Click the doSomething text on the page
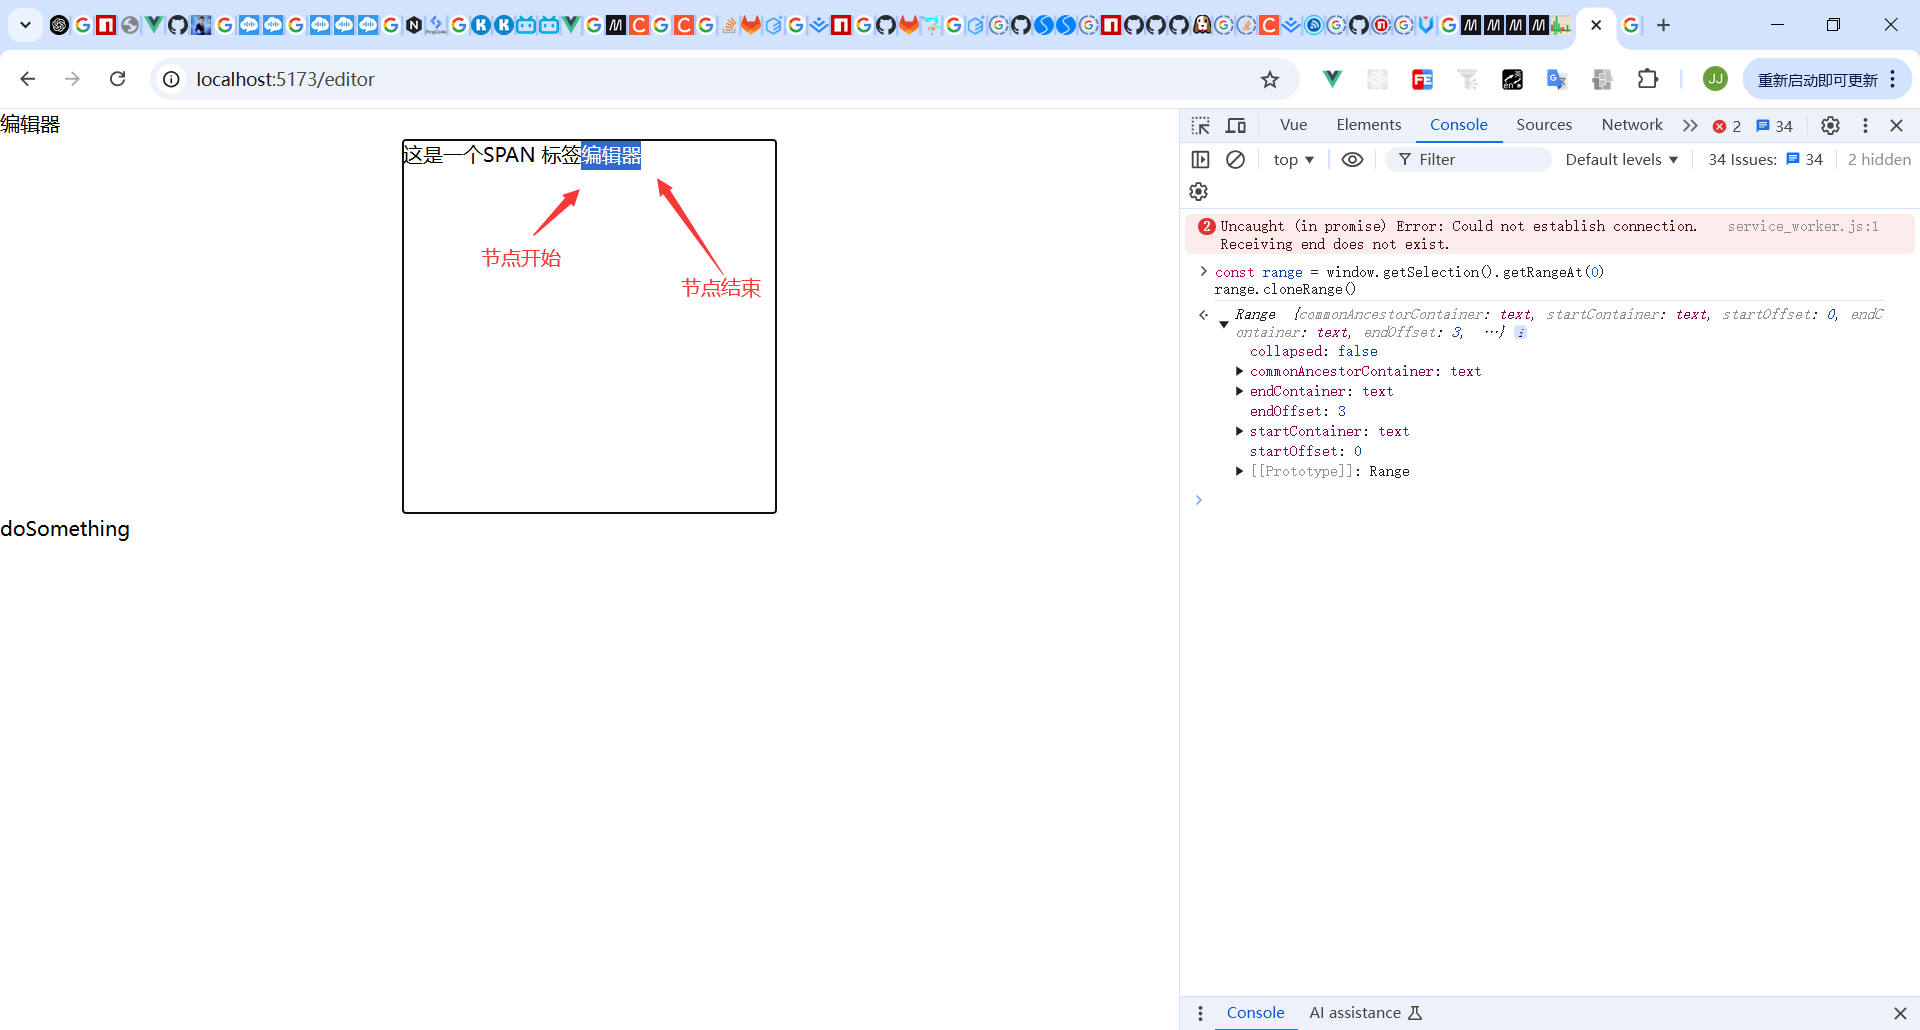The width and height of the screenshot is (1920, 1030). click(x=65, y=529)
